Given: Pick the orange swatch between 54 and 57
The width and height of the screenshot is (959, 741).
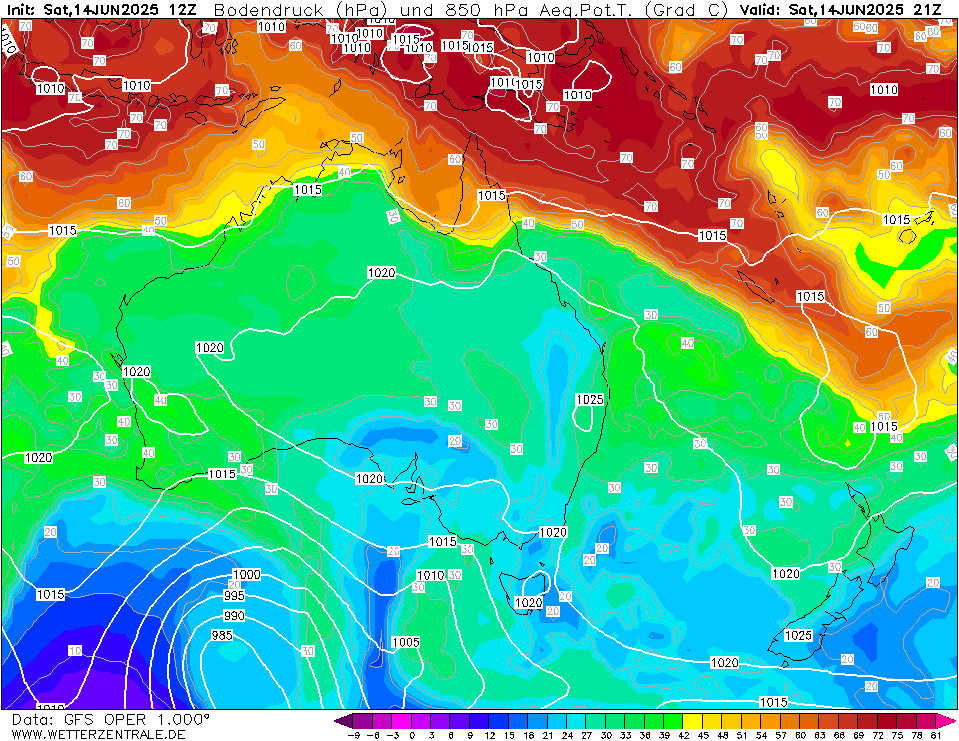Looking at the screenshot, I should click(769, 720).
